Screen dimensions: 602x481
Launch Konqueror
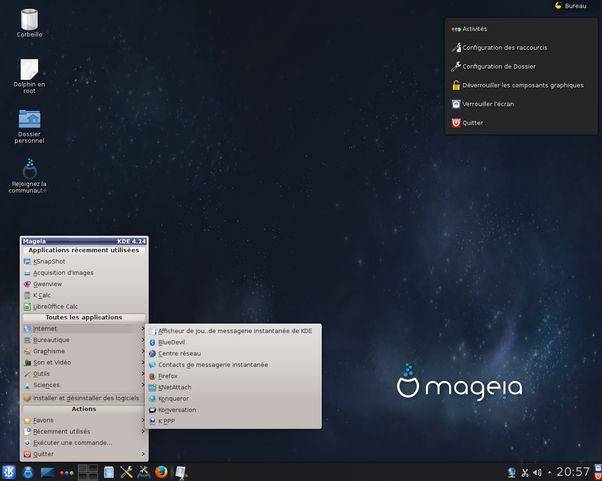(x=233, y=398)
